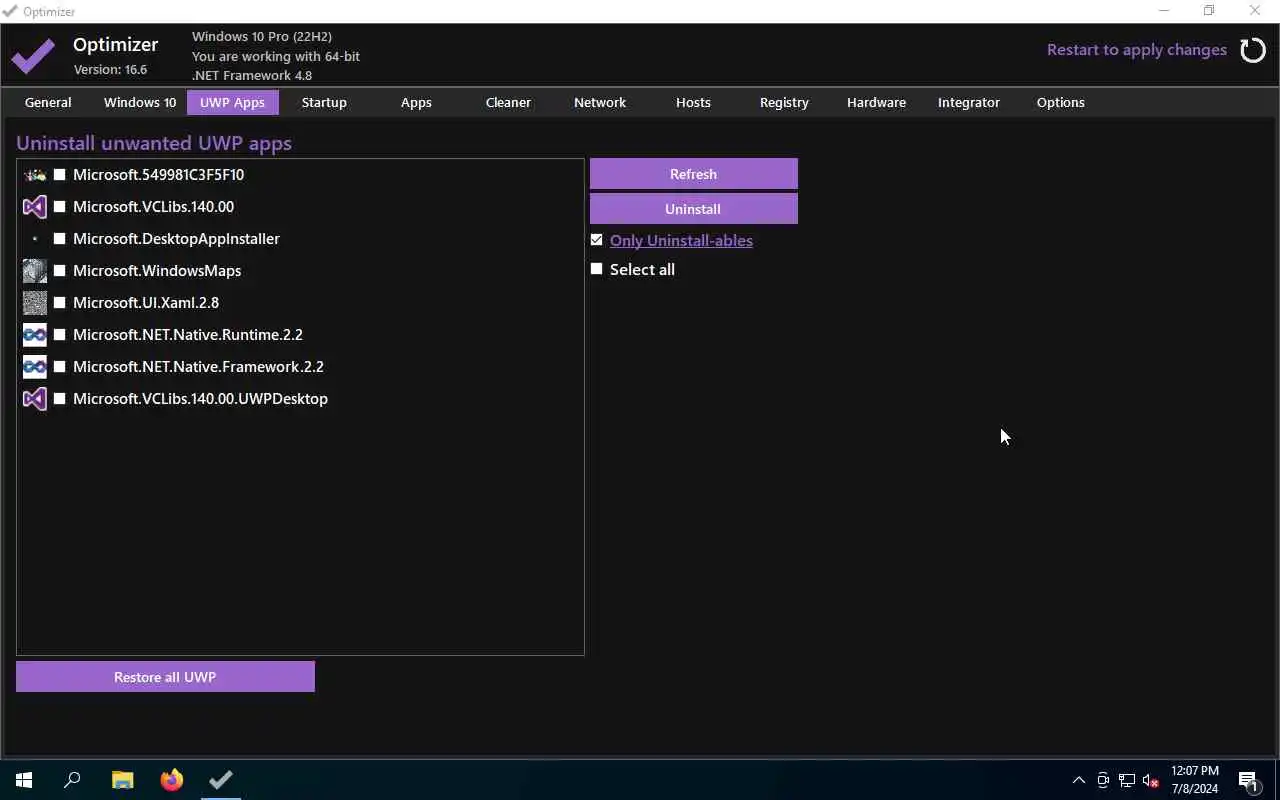Open the taskbar clock and date
Image resolution: width=1280 pixels, height=800 pixels.
(1195, 780)
